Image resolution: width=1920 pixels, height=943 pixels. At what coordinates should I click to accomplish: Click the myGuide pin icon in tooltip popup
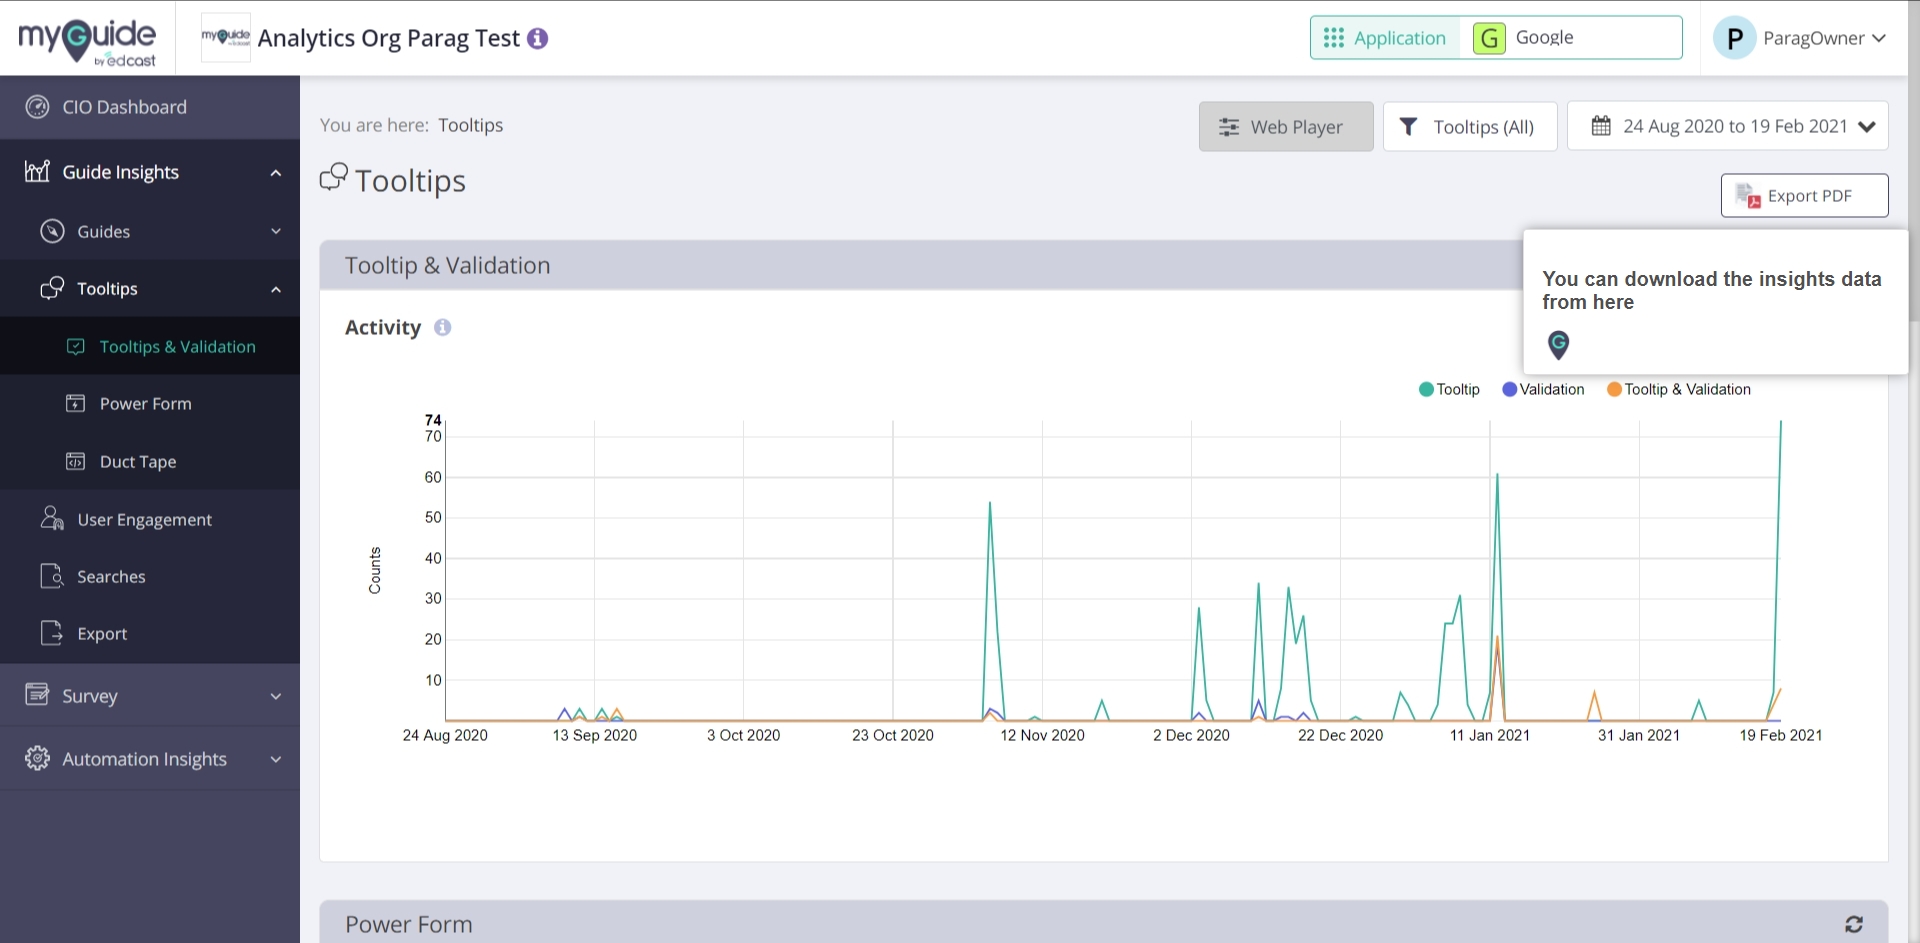(x=1558, y=345)
